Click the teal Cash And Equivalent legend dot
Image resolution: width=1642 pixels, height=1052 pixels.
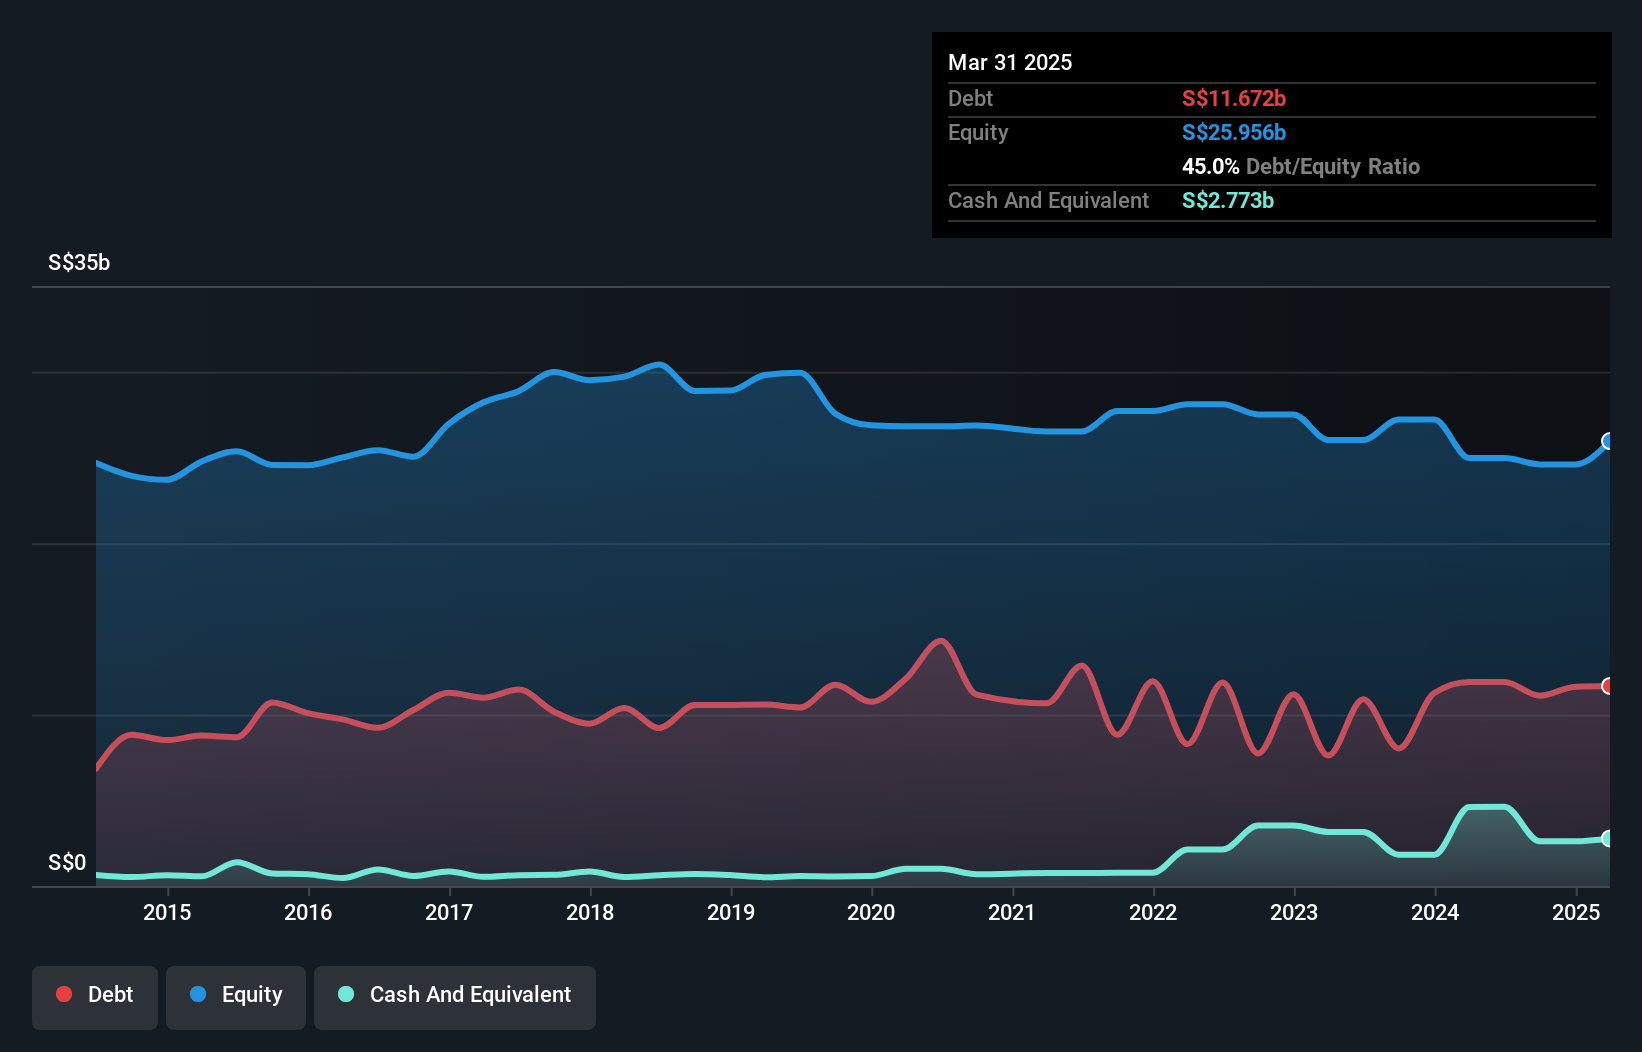[346, 994]
